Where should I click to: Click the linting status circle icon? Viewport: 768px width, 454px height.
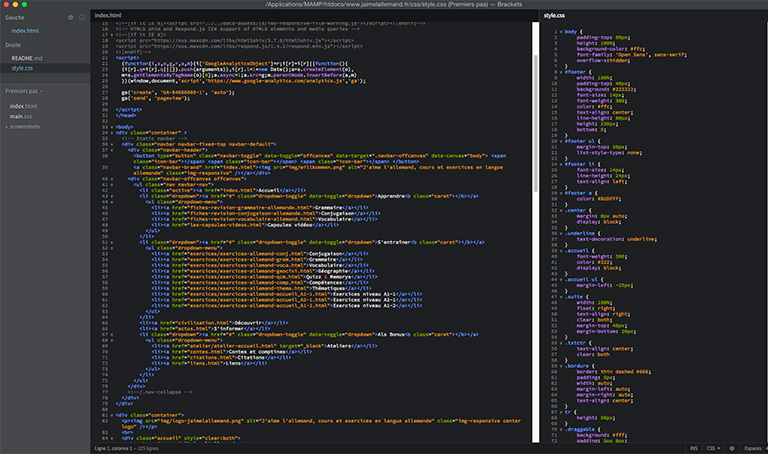click(x=732, y=448)
